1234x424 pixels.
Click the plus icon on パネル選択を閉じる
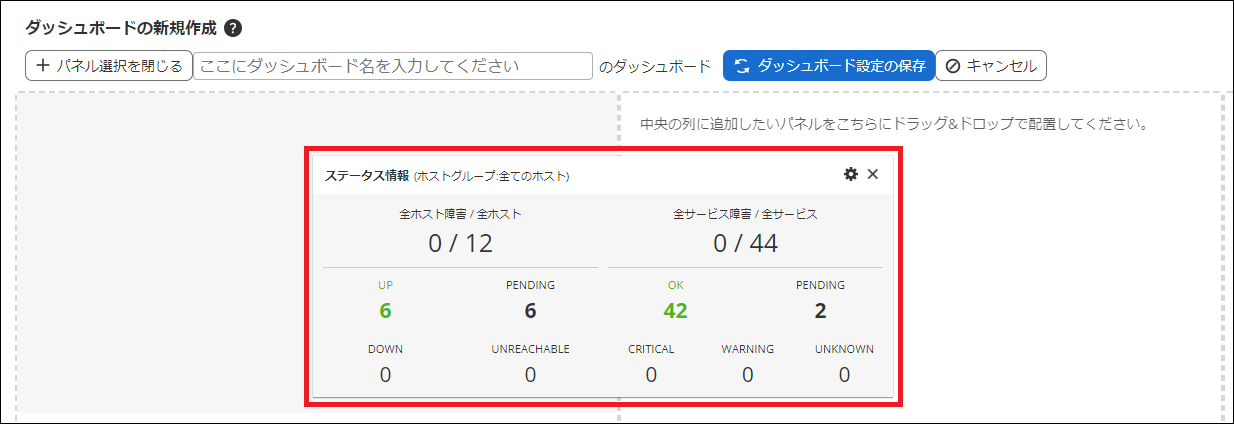point(43,66)
